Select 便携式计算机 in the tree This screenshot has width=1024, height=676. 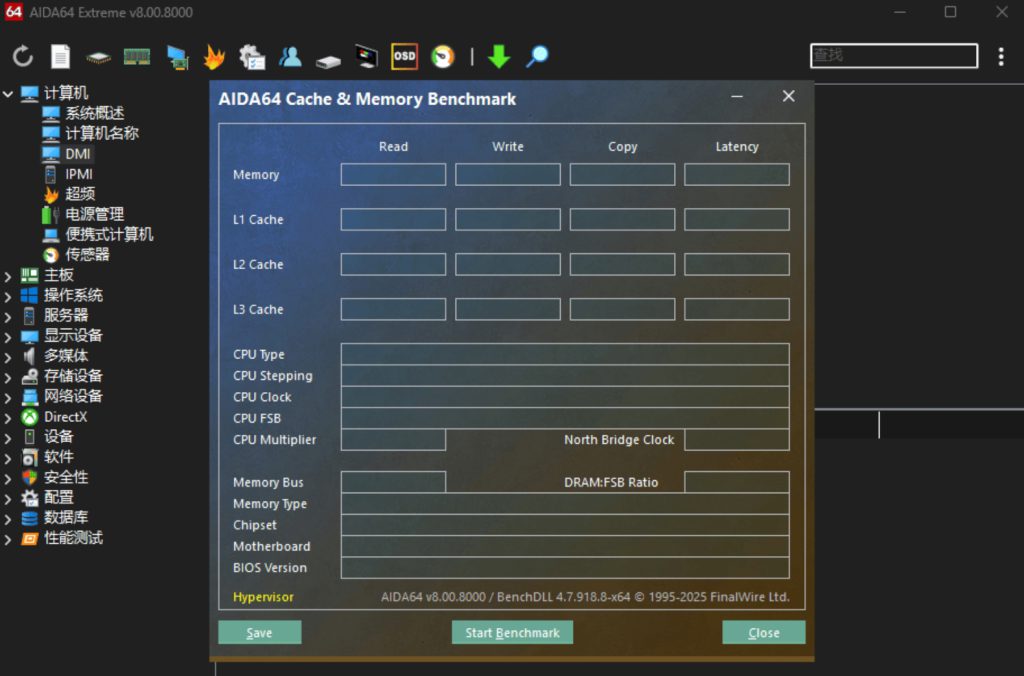(x=108, y=234)
